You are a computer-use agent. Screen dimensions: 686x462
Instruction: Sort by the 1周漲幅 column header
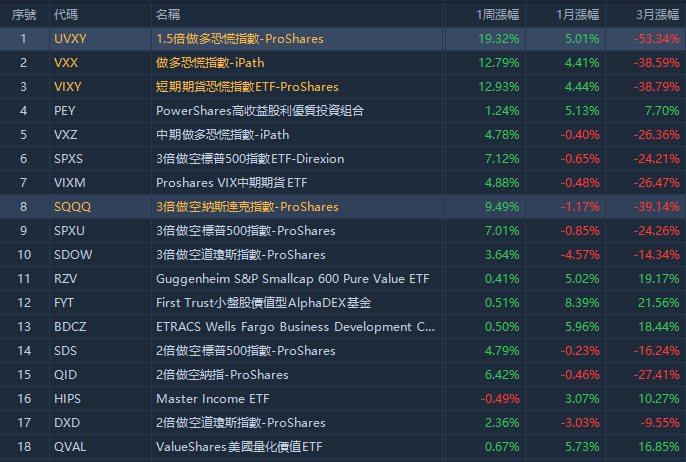click(497, 15)
